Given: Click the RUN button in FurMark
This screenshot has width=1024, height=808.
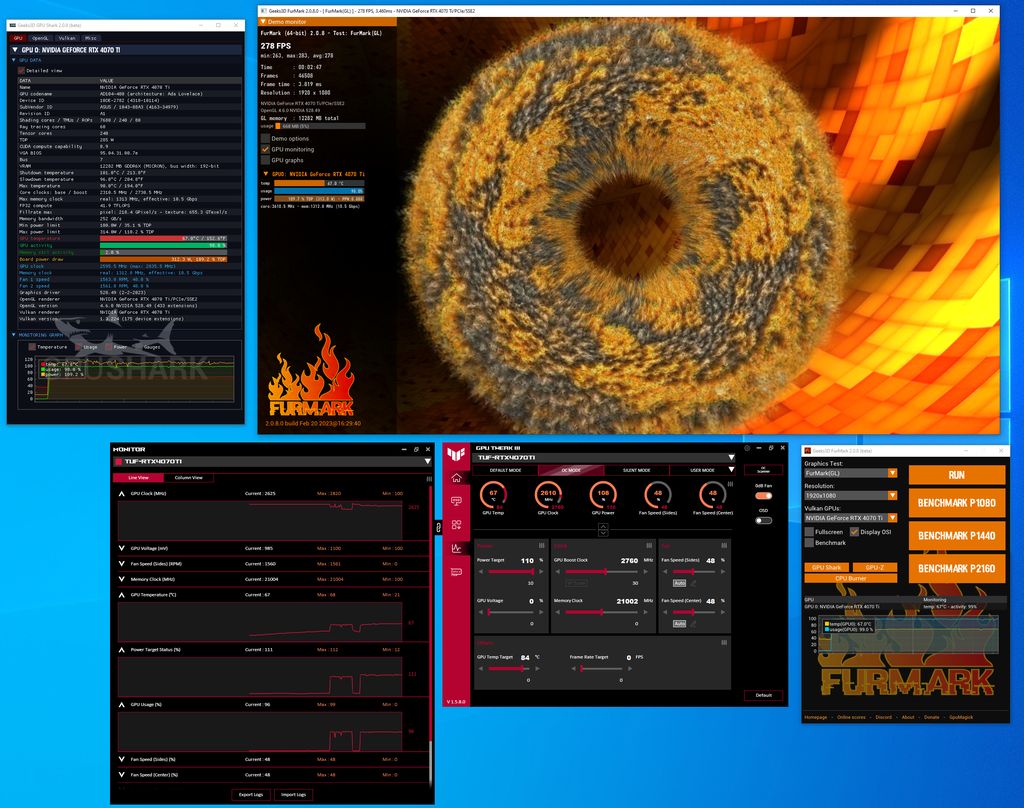Looking at the screenshot, I should 957,475.
